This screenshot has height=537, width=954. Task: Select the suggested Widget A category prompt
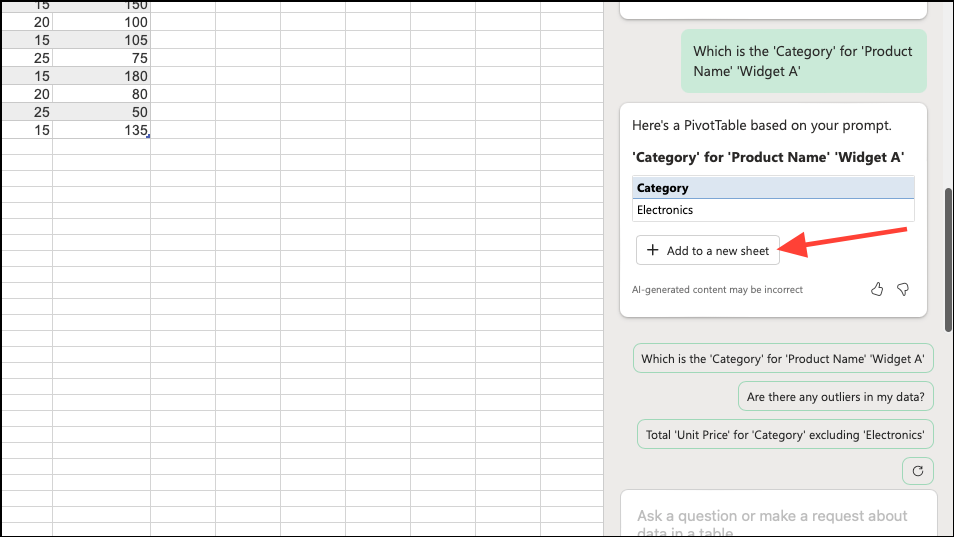point(782,359)
